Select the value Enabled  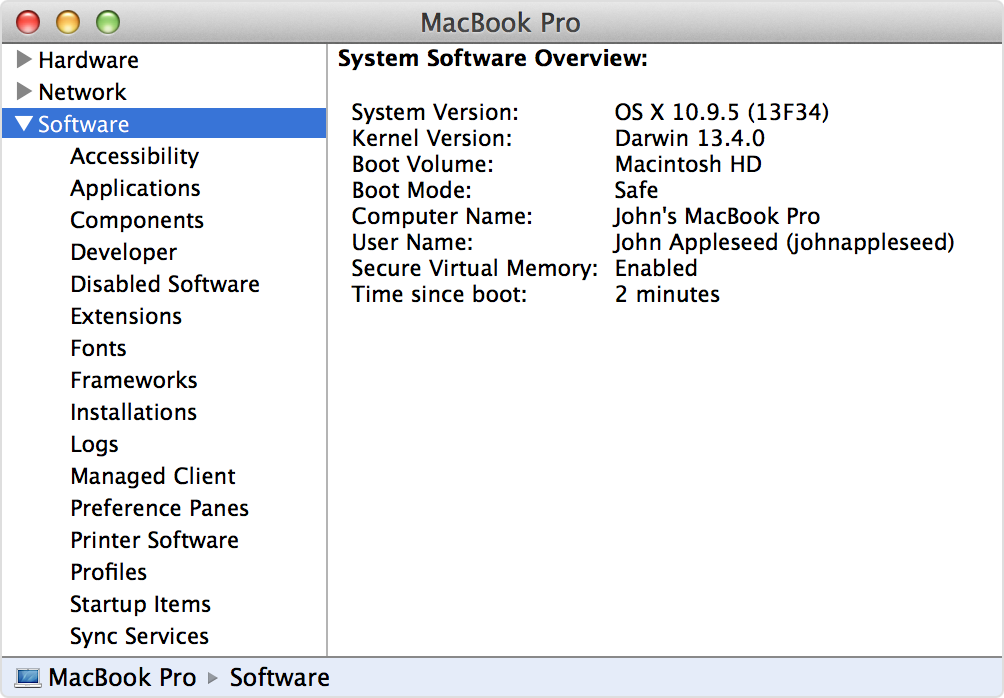click(656, 268)
